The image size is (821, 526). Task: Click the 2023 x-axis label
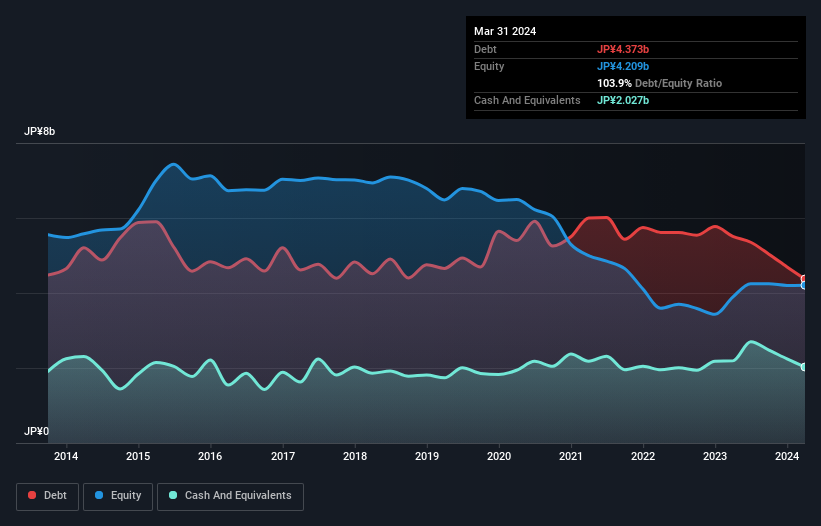click(x=715, y=456)
